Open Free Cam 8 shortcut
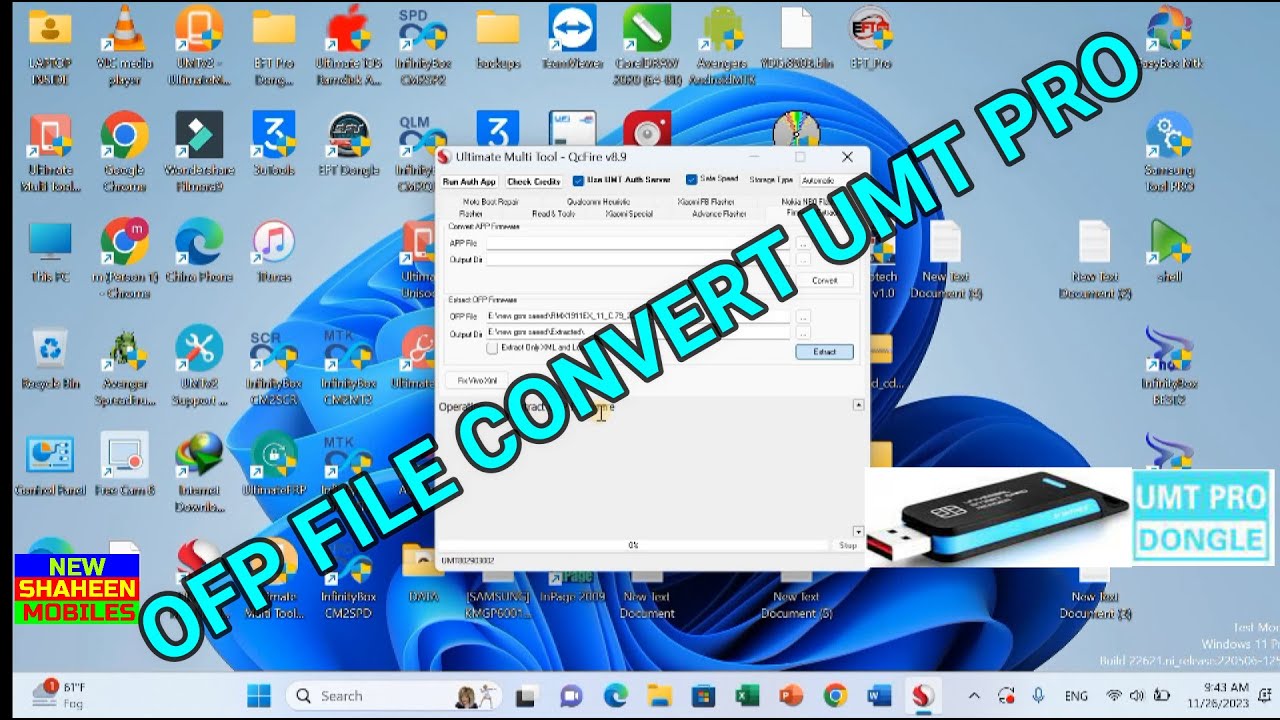Screen dimensions: 1280x720 [124, 465]
